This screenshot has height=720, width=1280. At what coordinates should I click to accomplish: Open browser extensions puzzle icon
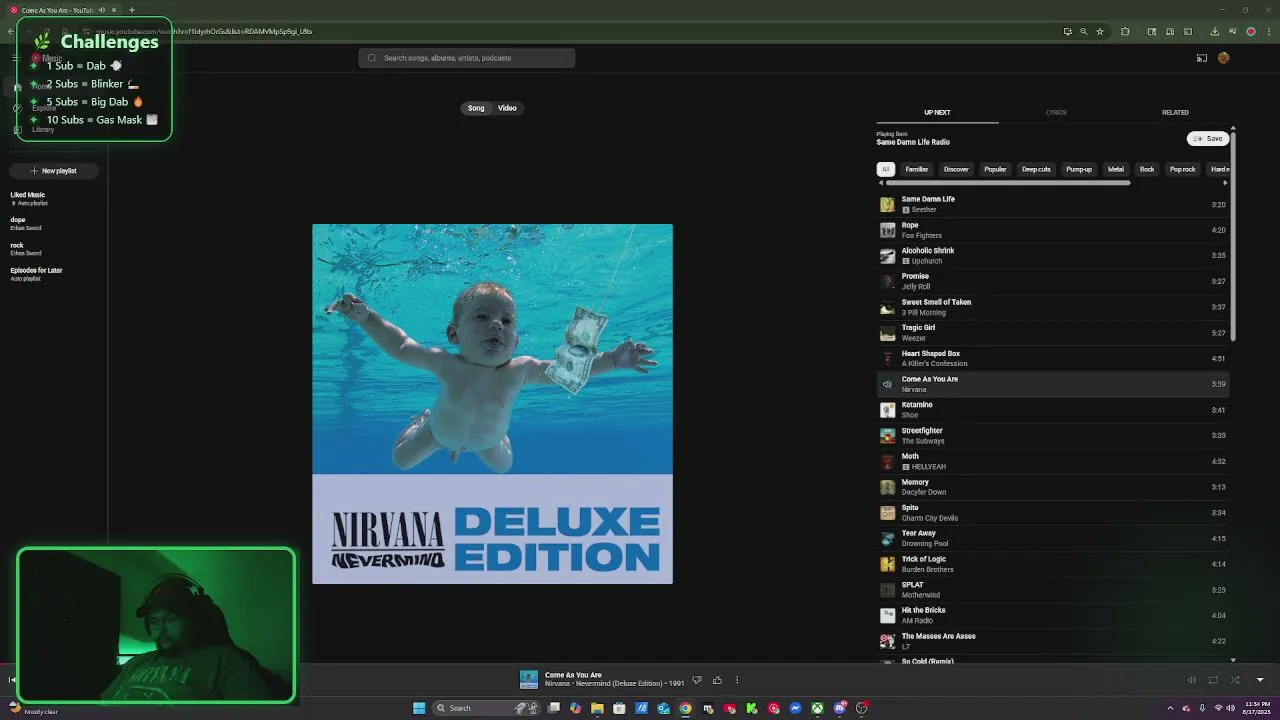pyautogui.click(x=1125, y=31)
